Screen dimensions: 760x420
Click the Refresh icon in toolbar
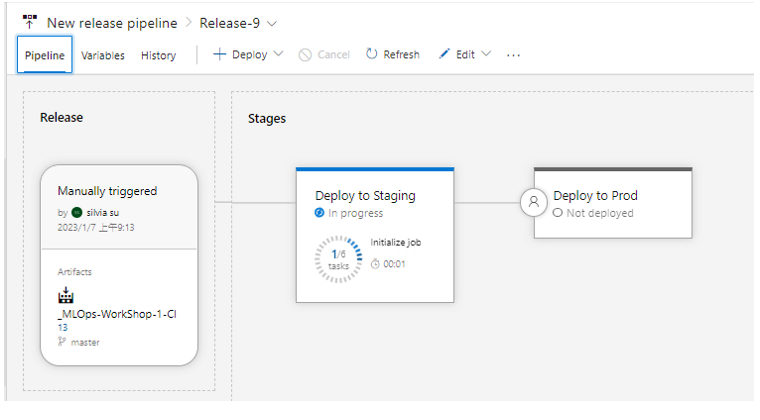[x=371, y=54]
